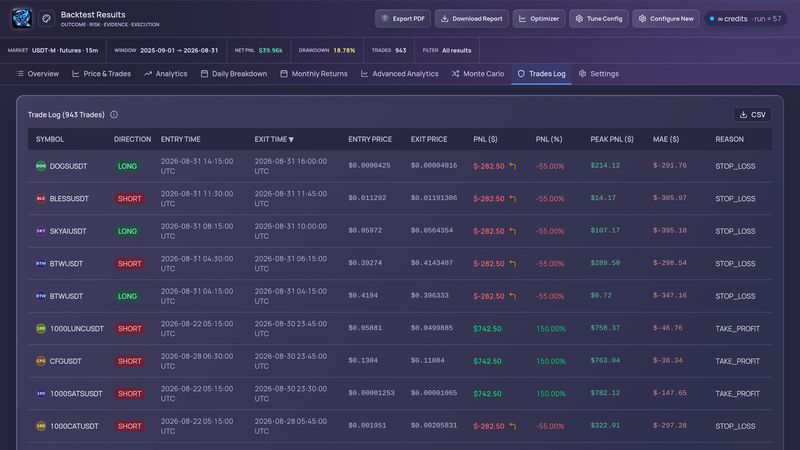Sort by the Peak PNL ($) column header

click(x=612, y=139)
